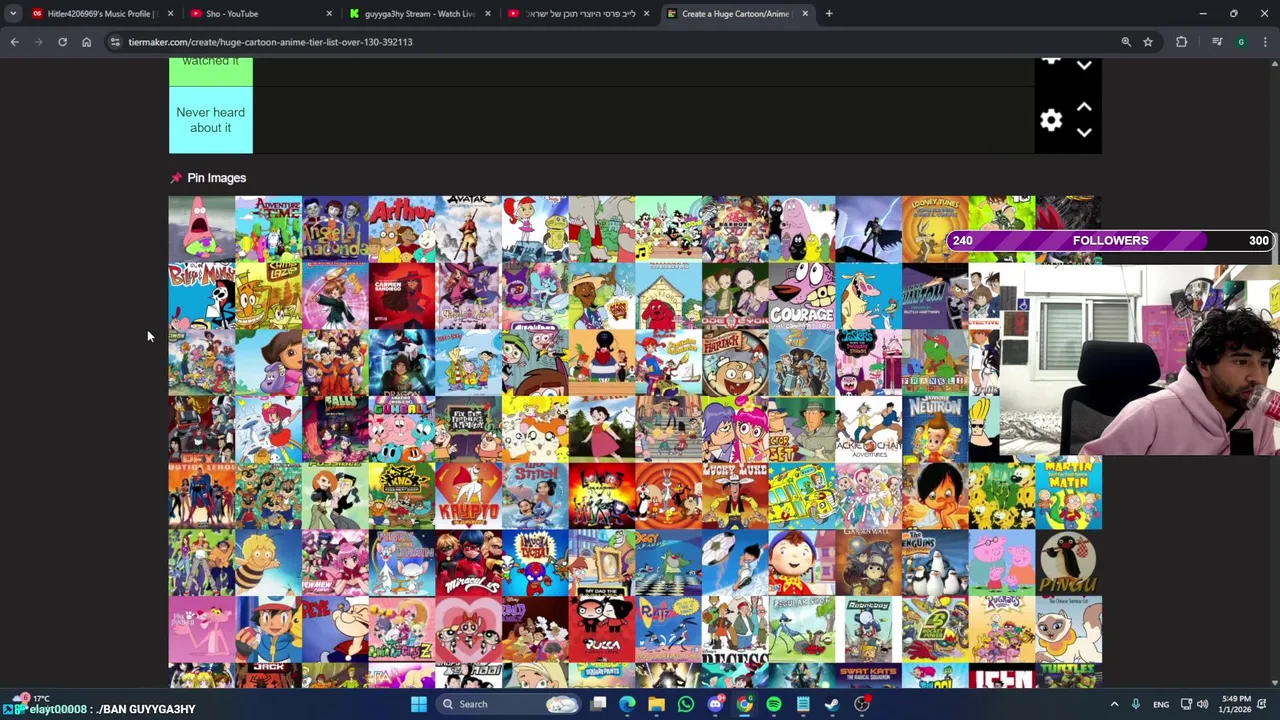Select the Pingu image
Screen dimensions: 1280x720
pyautogui.click(x=1068, y=562)
